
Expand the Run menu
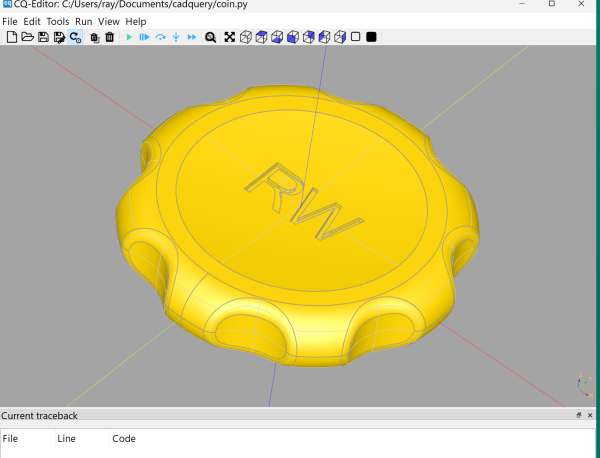coord(84,21)
